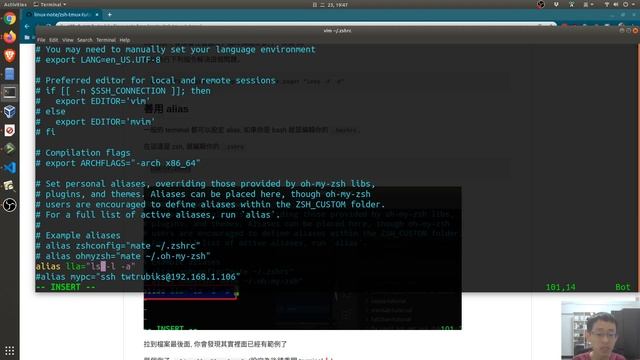Open Brave browser from the dock
Image resolution: width=640 pixels, height=360 pixels.
[10, 56]
